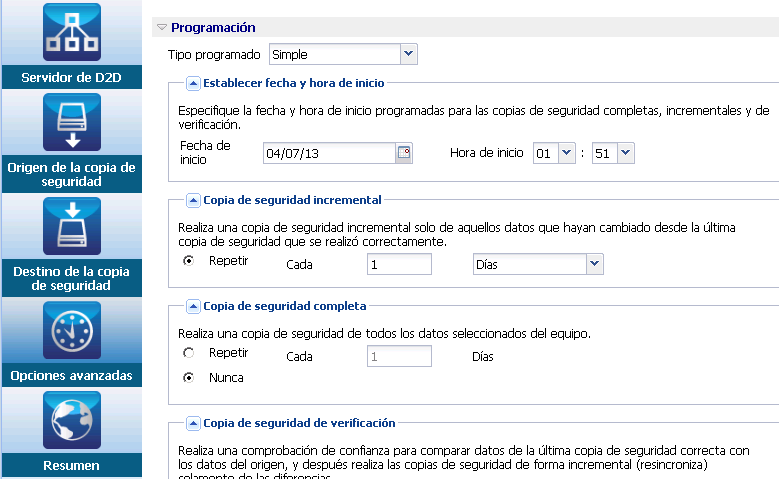Click the Origen de la copia de seguridad icon

coord(72,123)
